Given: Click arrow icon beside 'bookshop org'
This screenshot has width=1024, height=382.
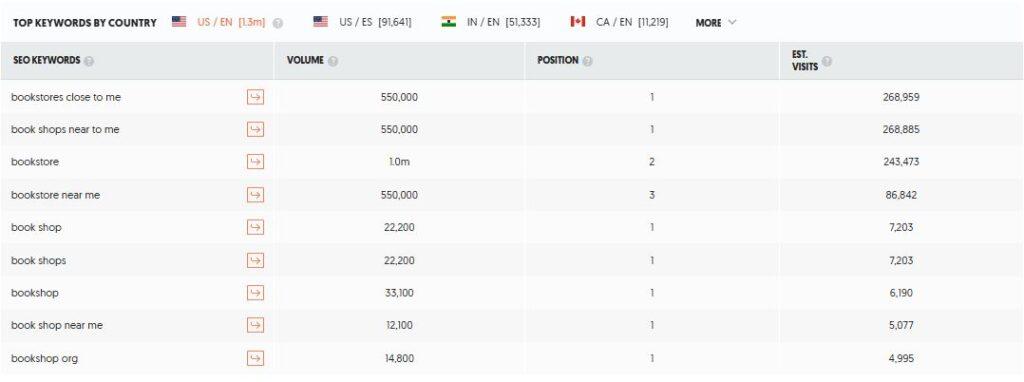Looking at the screenshot, I should pyautogui.click(x=255, y=358).
